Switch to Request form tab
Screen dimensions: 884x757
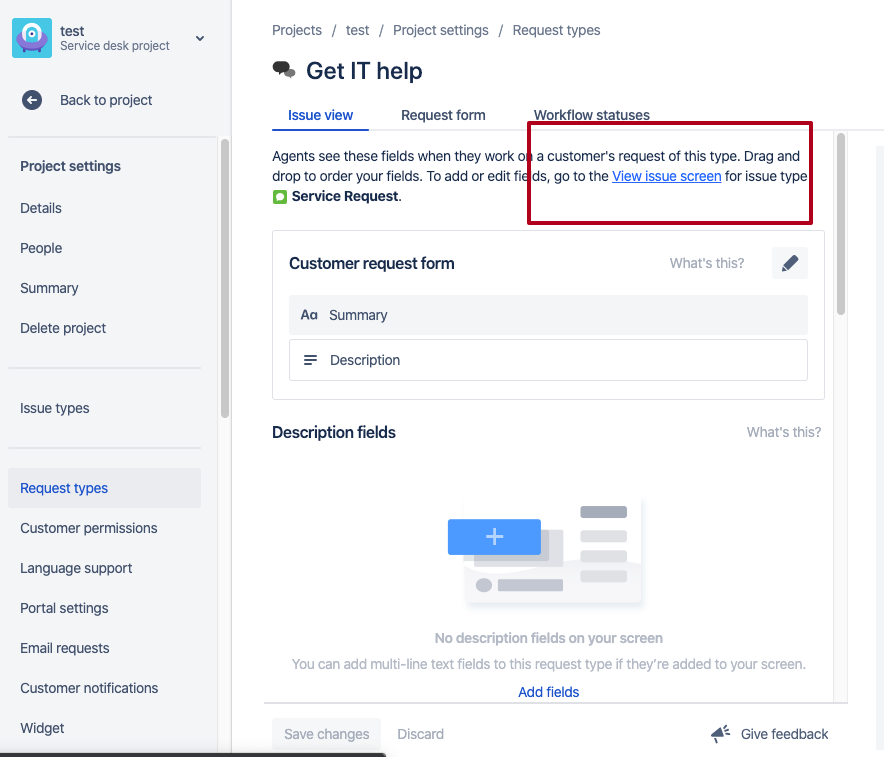(443, 115)
